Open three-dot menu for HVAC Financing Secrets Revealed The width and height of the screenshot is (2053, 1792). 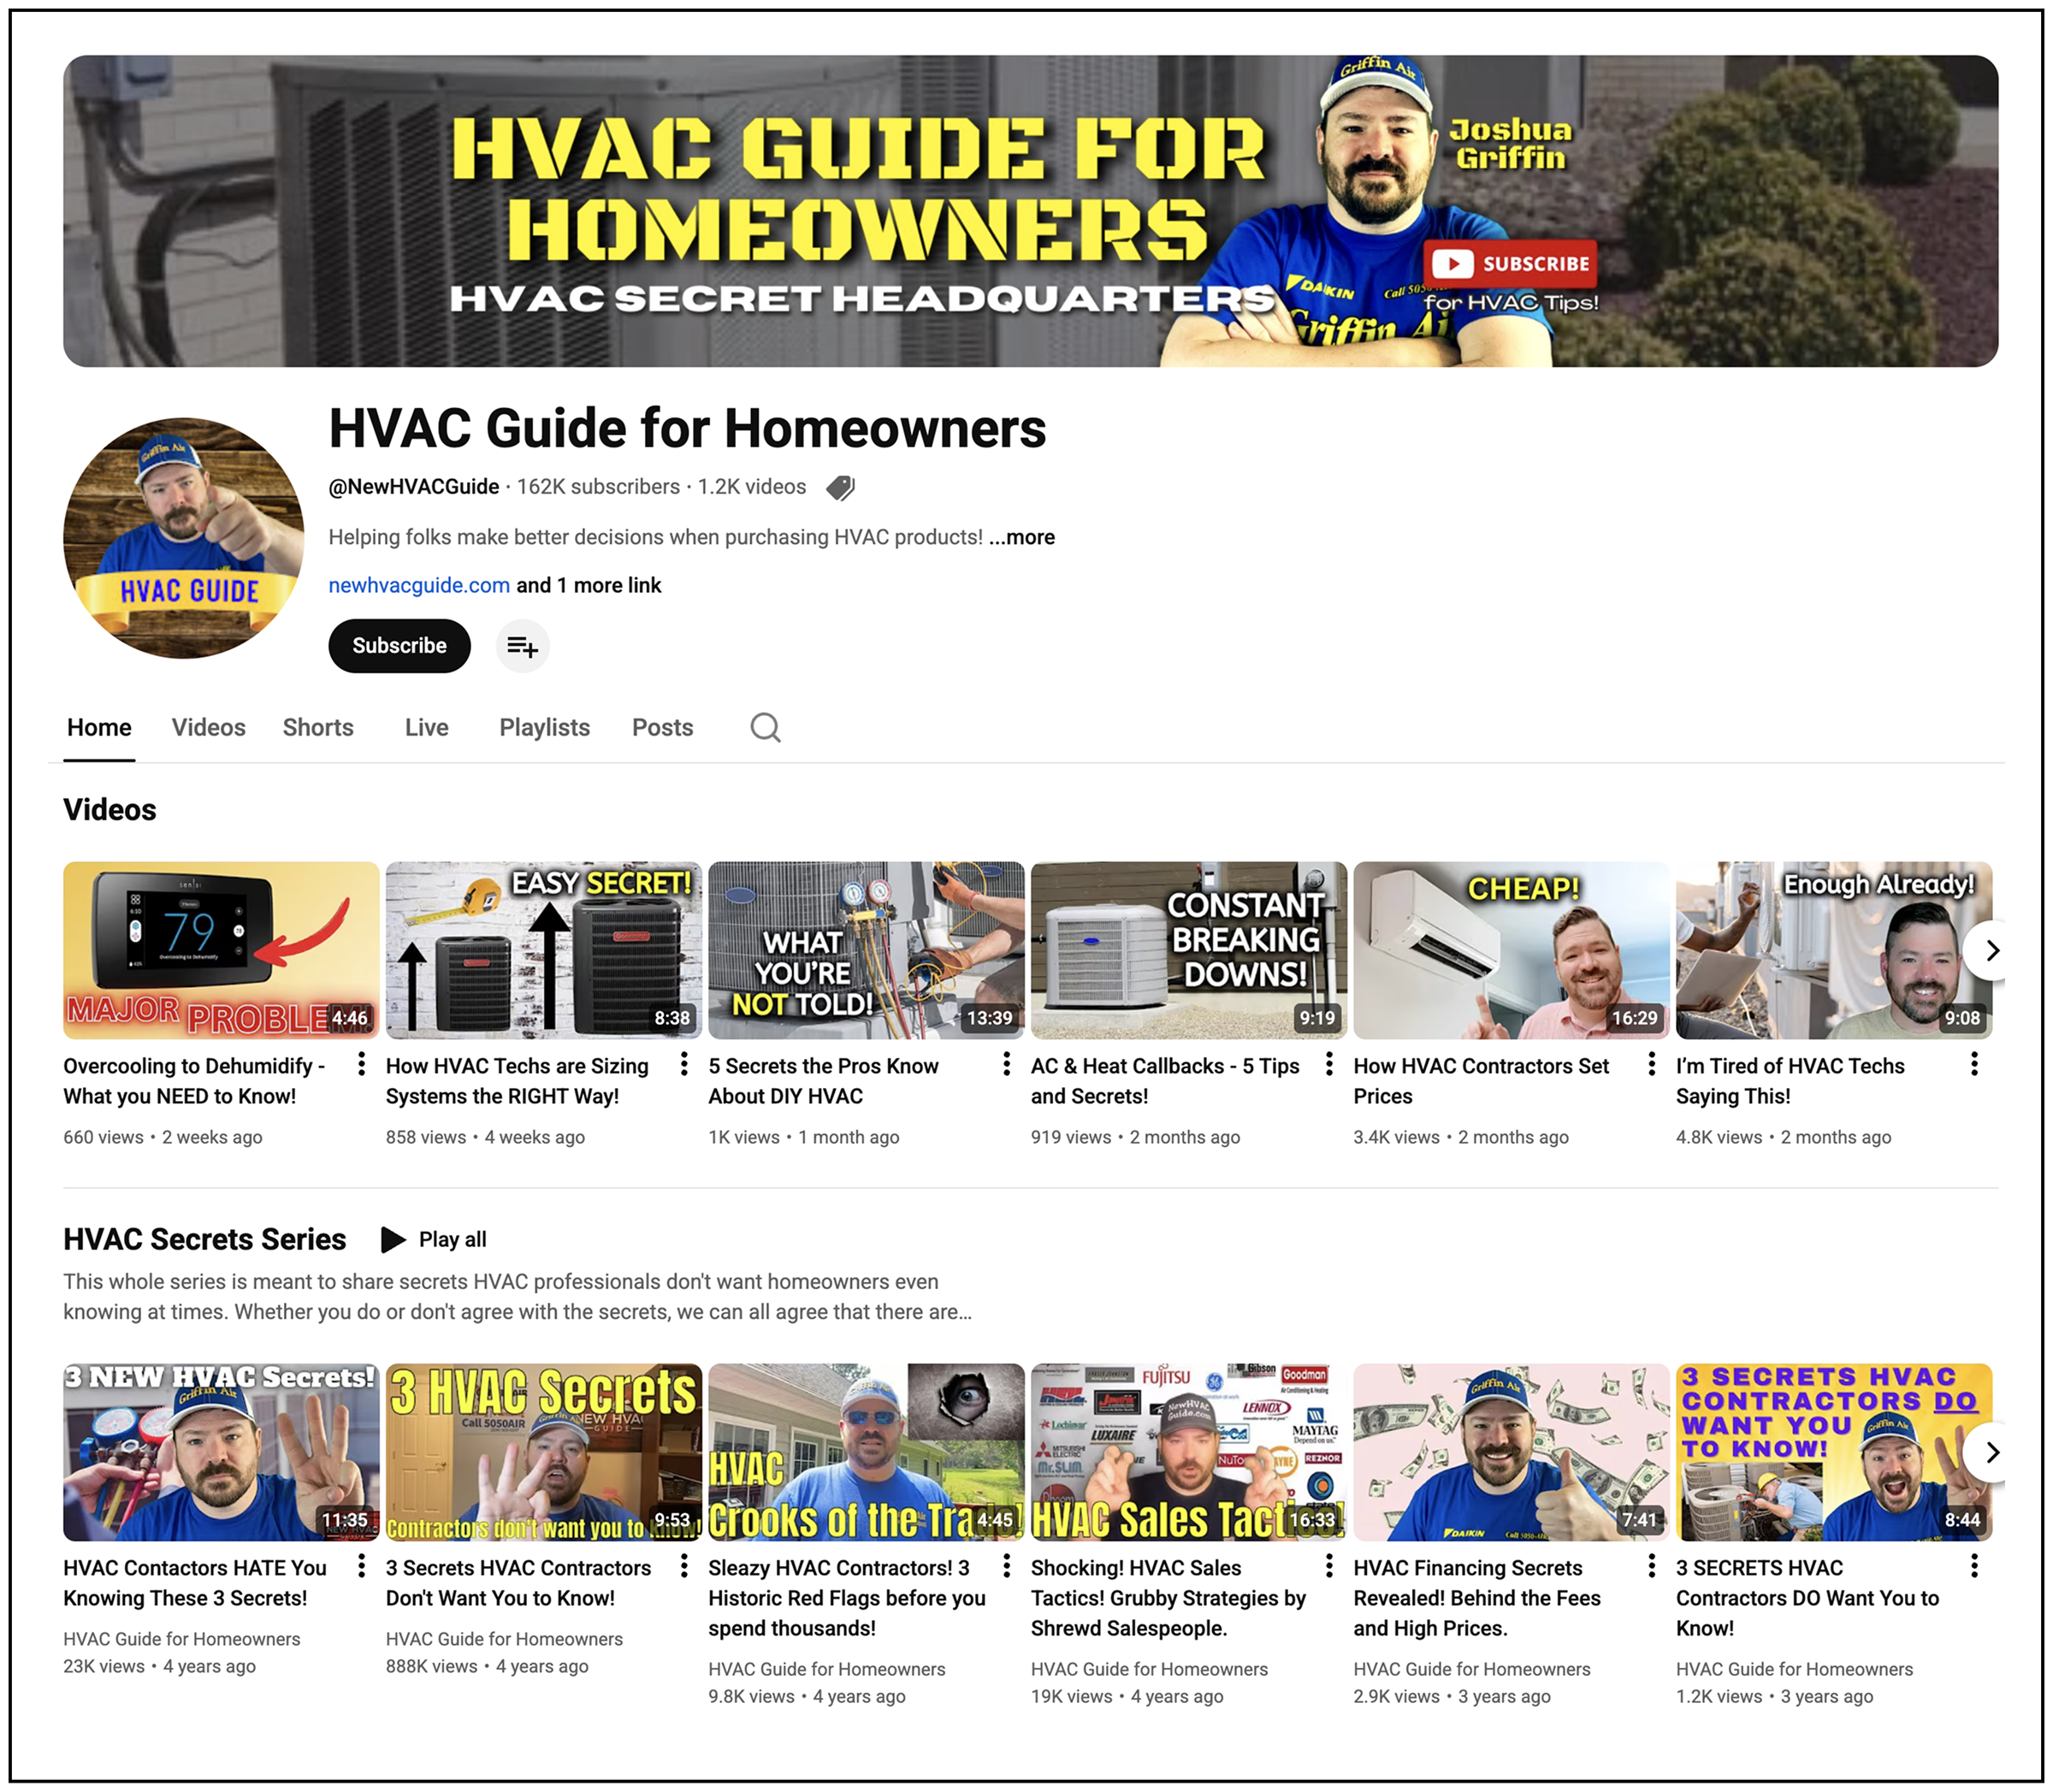(1651, 1566)
